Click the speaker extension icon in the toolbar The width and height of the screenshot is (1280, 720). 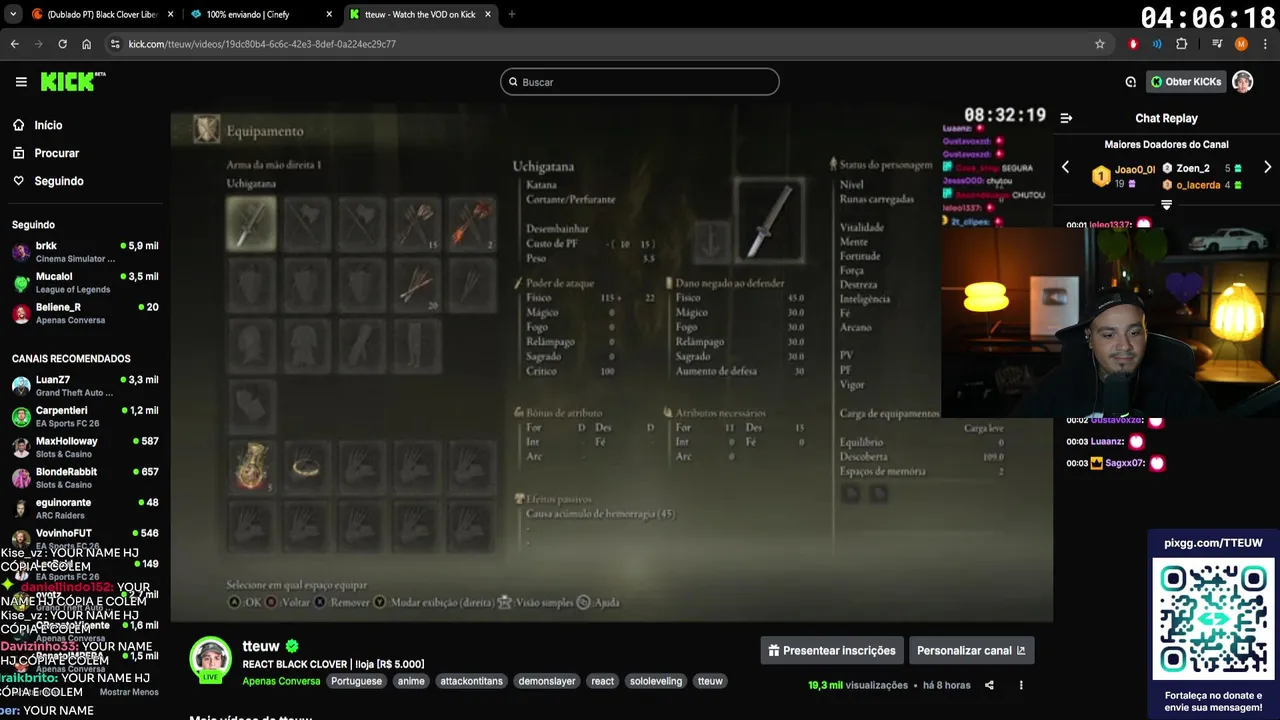1157,44
